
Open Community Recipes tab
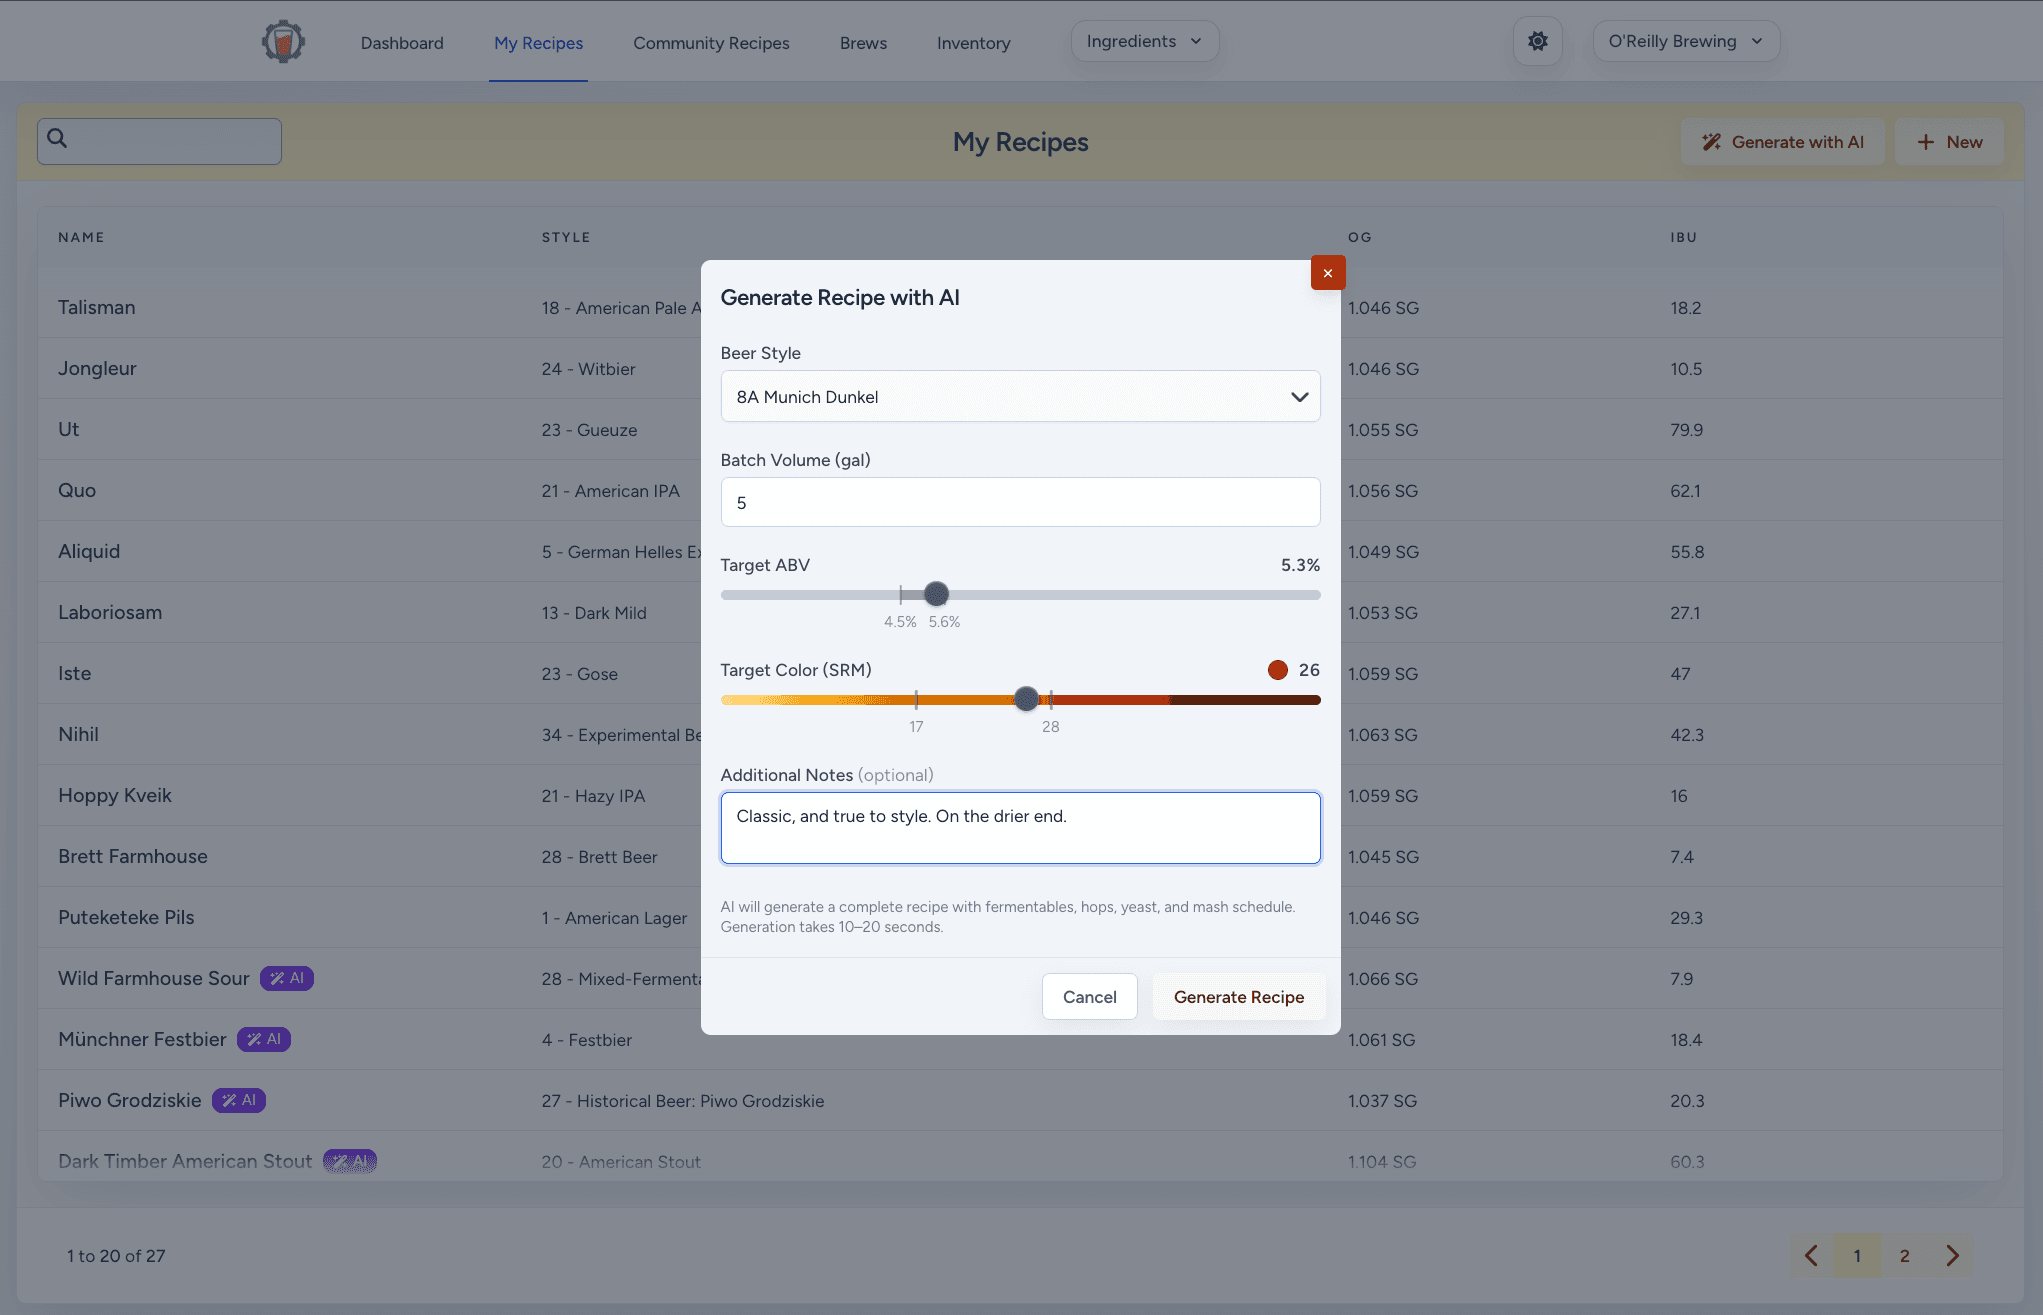[711, 43]
